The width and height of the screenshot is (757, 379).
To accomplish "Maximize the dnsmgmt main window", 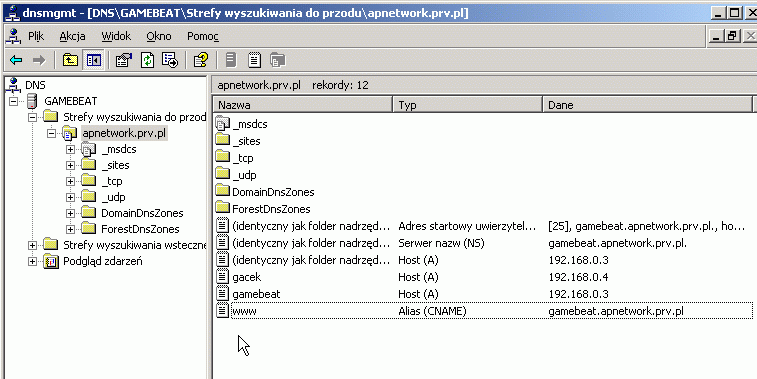I will coord(735,13).
